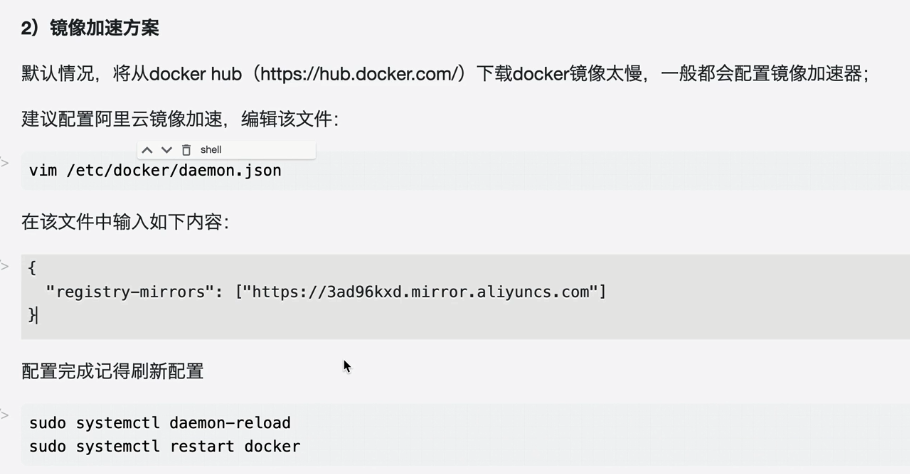The image size is (910, 474).
Task: Place cursor after the closing JSON brace
Action: (x=38, y=315)
